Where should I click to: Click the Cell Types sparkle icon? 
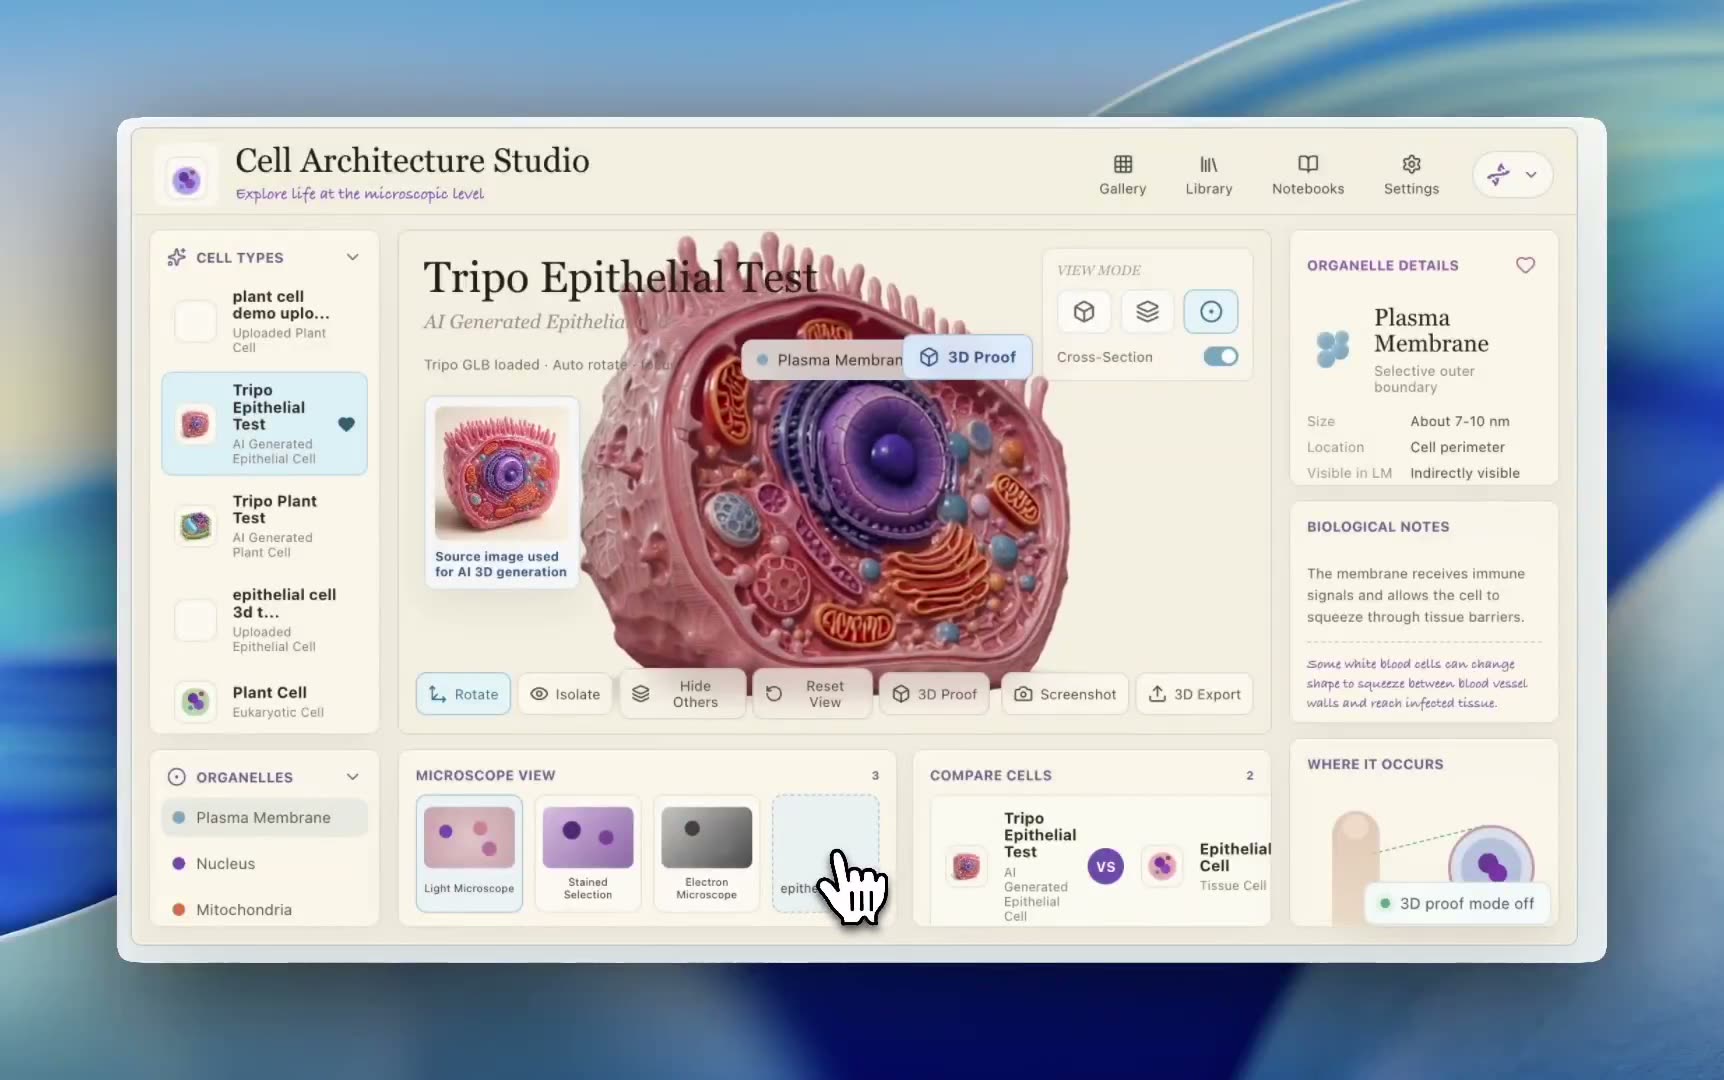pyautogui.click(x=177, y=257)
